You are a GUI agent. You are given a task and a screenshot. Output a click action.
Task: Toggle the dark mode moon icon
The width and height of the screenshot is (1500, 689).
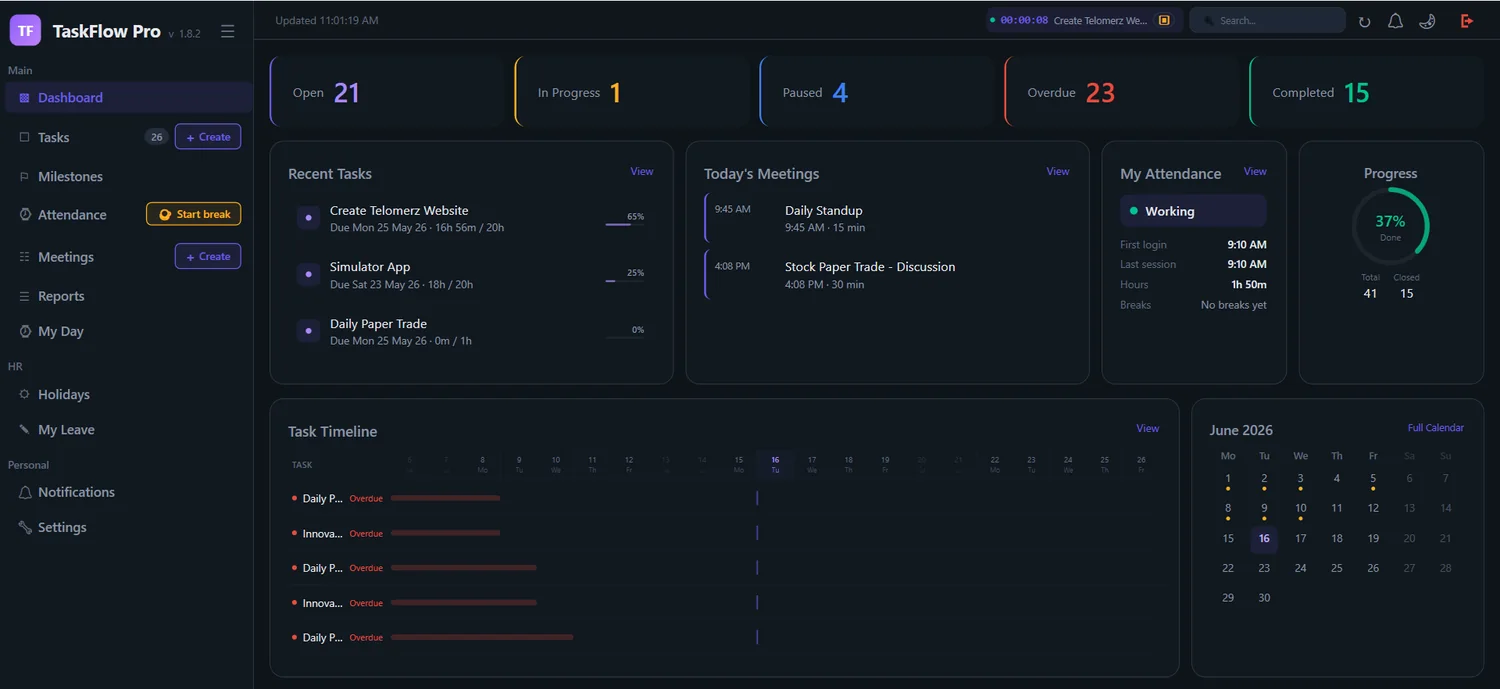pos(1427,21)
